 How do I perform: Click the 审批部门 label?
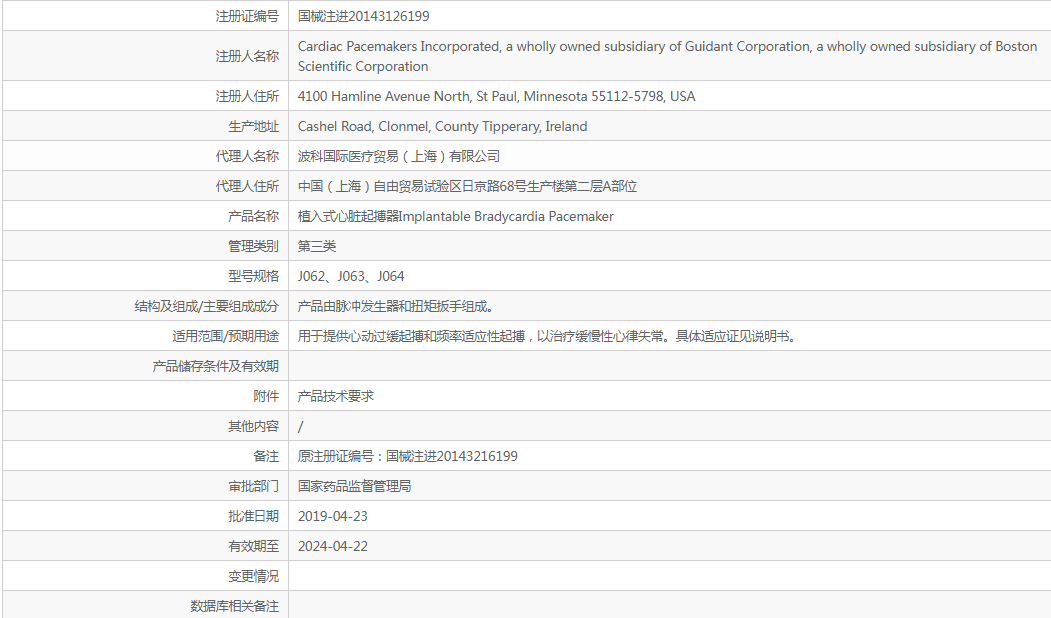253,486
